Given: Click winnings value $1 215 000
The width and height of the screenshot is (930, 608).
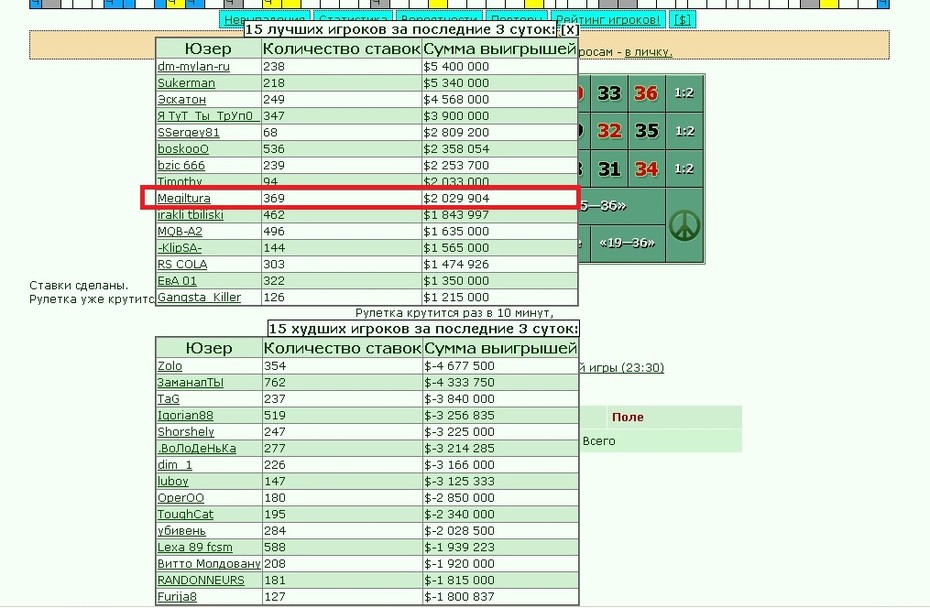Looking at the screenshot, I should point(456,297).
